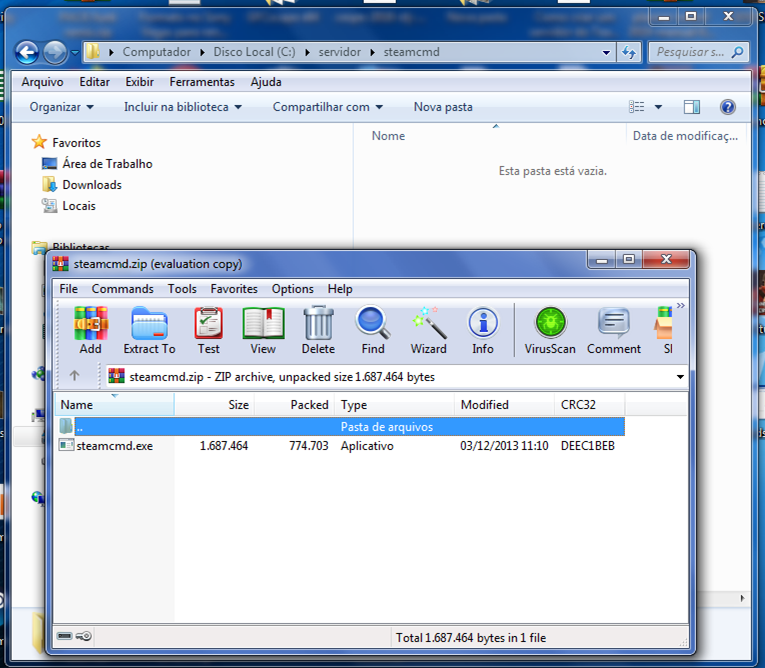Open WinRAR Favorites menu
Image resolution: width=765 pixels, height=668 pixels.
click(234, 289)
